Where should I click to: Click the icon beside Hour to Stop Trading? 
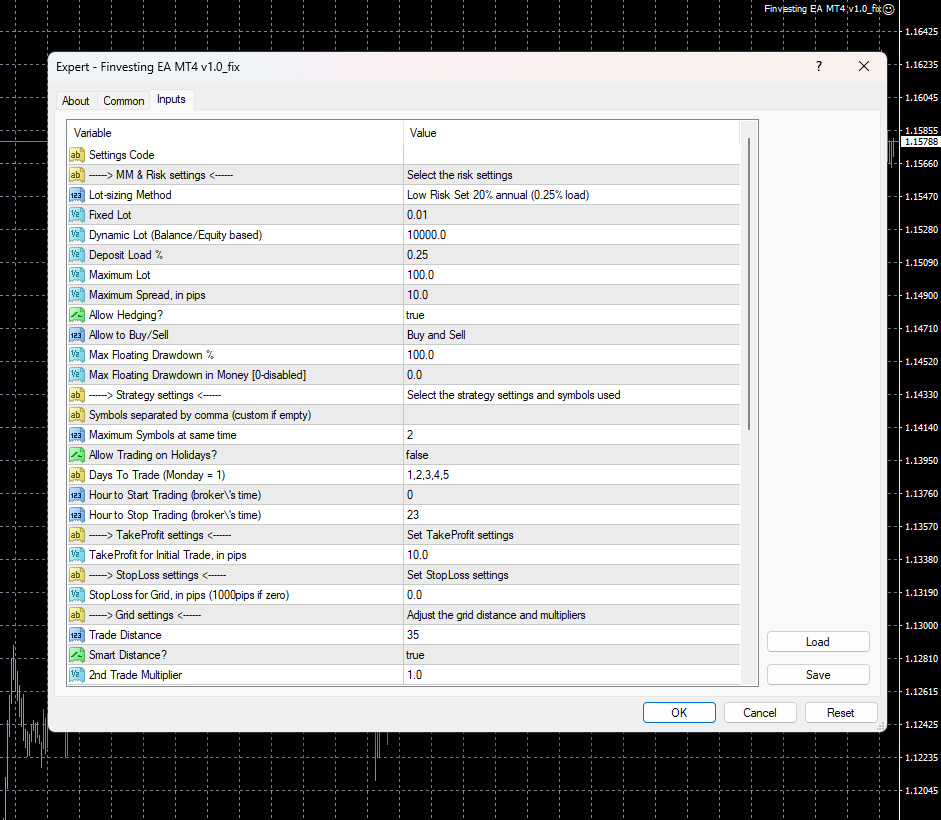click(76, 515)
